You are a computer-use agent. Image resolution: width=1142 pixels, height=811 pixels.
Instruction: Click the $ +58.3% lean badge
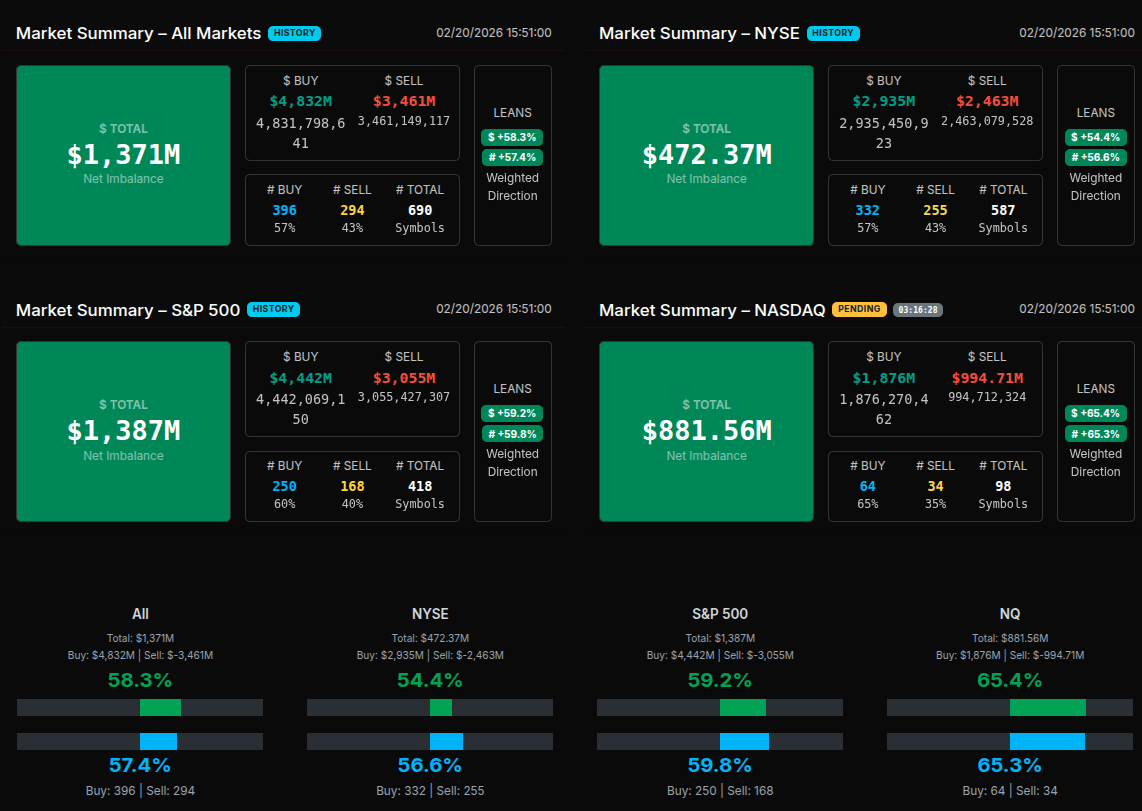click(x=512, y=137)
